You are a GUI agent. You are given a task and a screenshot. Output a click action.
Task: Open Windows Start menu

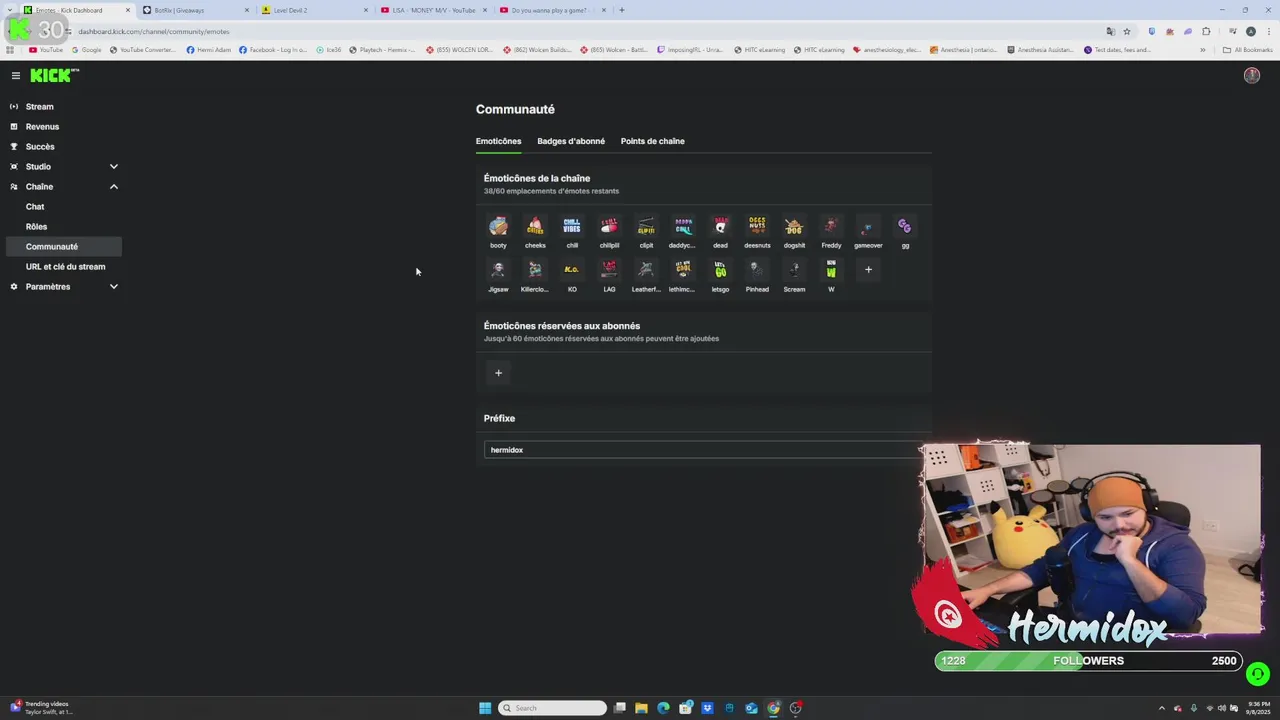(x=485, y=708)
